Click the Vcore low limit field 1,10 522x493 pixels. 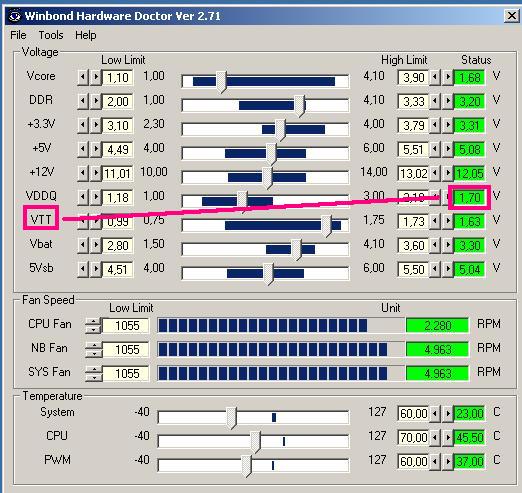tap(118, 78)
